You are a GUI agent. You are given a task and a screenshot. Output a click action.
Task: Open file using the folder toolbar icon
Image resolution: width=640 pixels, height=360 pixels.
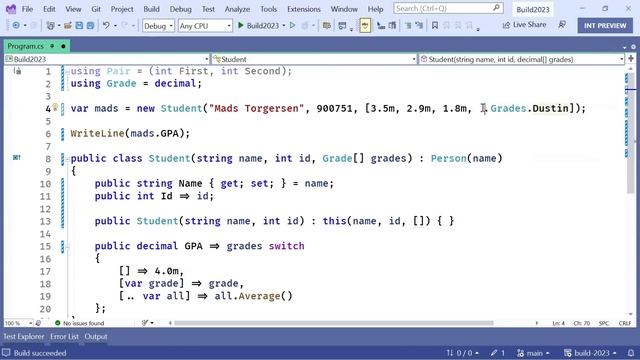pos(68,25)
